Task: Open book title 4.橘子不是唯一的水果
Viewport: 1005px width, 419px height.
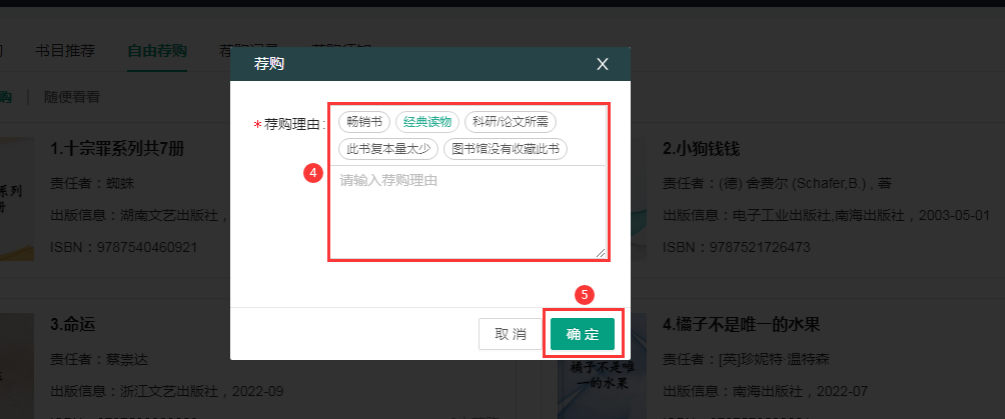Action: [741, 325]
